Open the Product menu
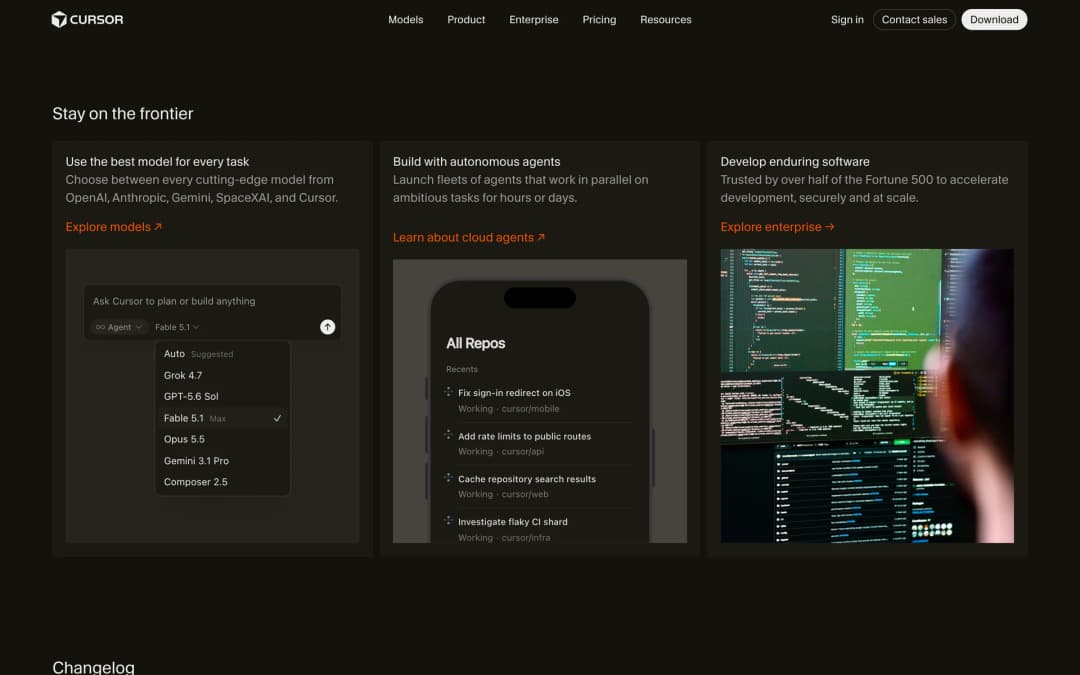The image size is (1080, 675). click(x=466, y=19)
